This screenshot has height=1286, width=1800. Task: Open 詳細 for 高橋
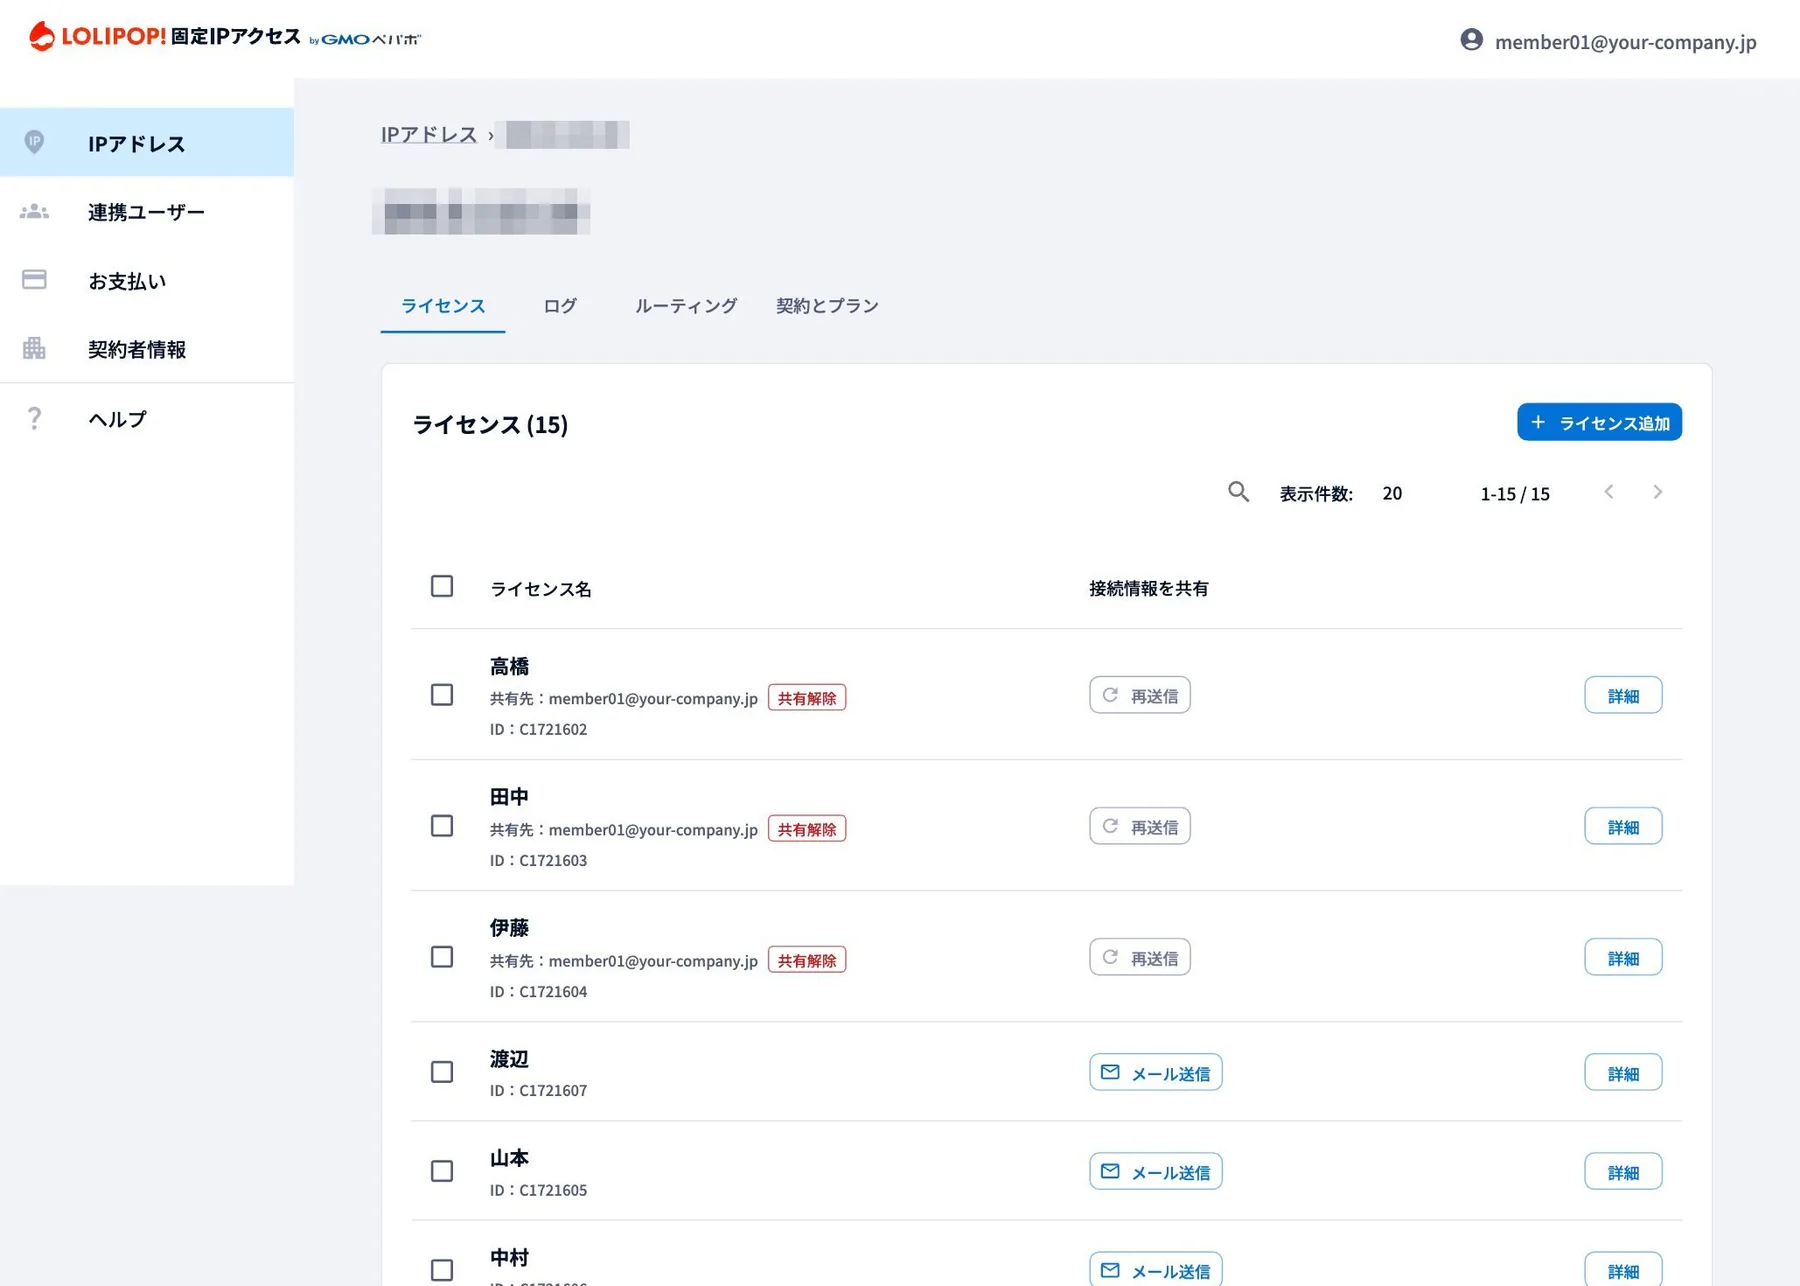click(x=1623, y=695)
